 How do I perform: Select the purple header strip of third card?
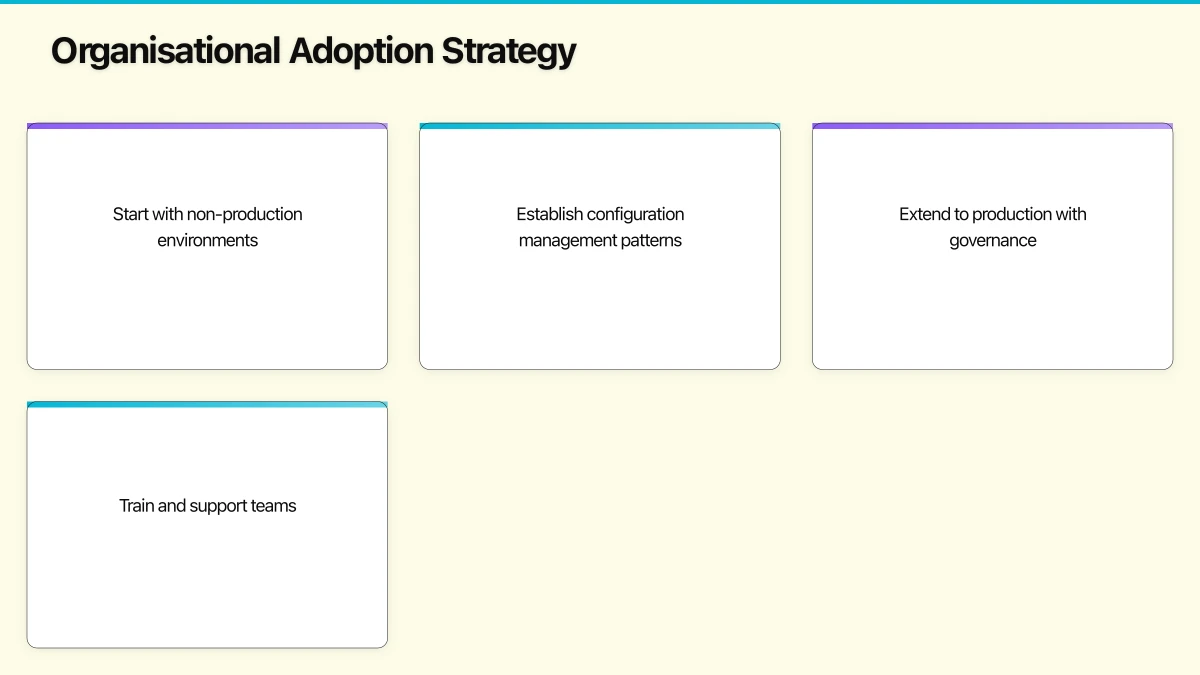click(x=992, y=126)
